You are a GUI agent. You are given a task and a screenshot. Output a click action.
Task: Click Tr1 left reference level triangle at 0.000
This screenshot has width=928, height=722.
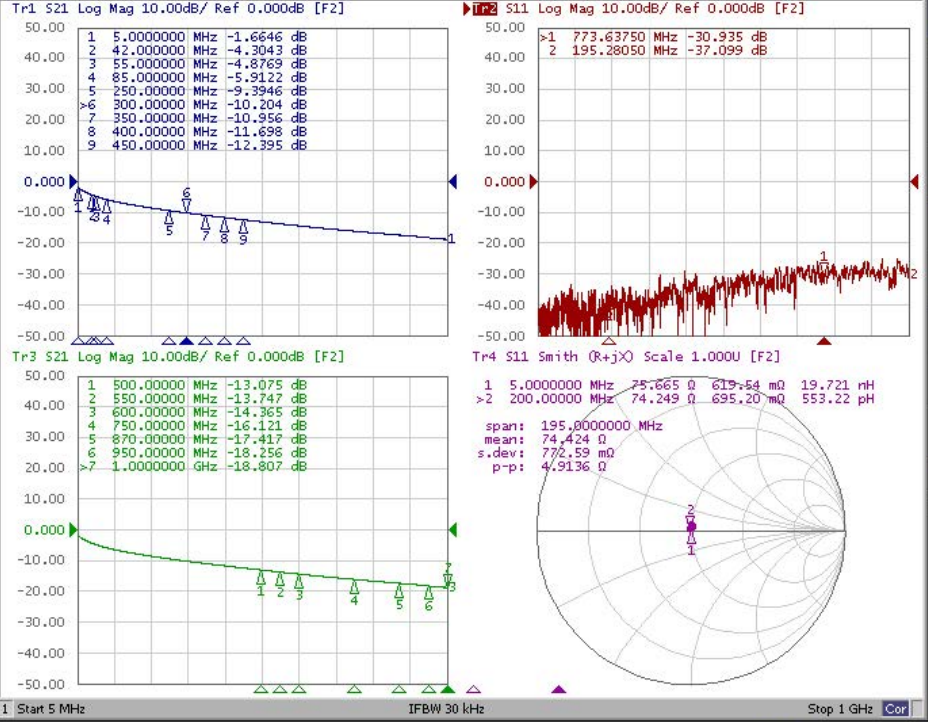74,181
